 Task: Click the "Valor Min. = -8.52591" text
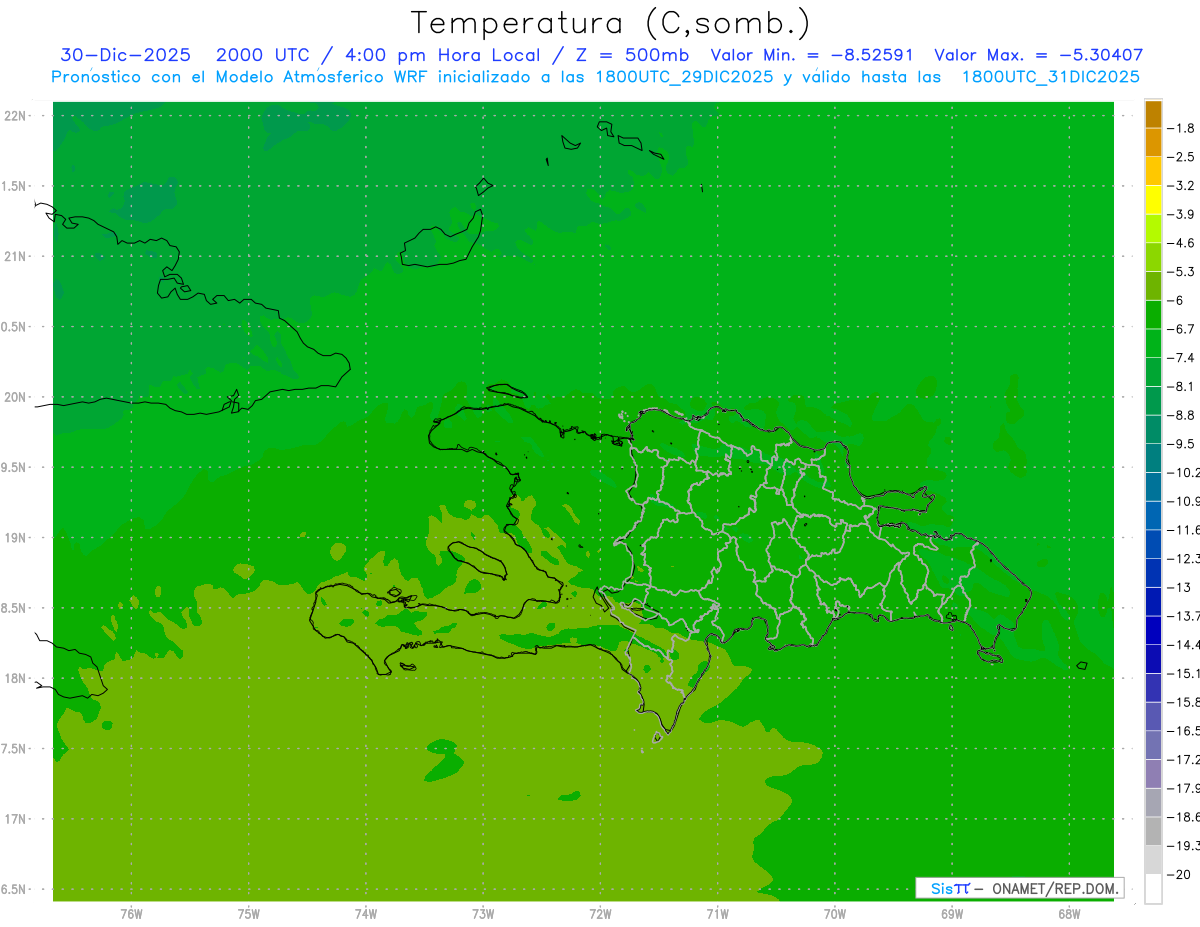[812, 55]
